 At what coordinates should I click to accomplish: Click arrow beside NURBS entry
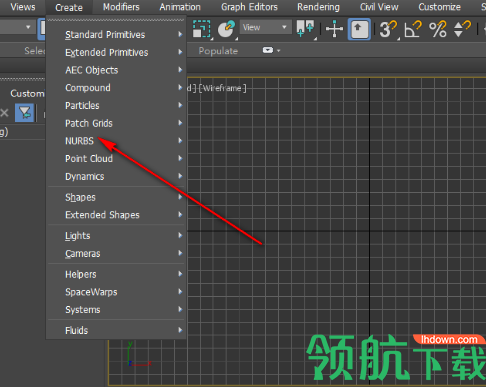(180, 140)
